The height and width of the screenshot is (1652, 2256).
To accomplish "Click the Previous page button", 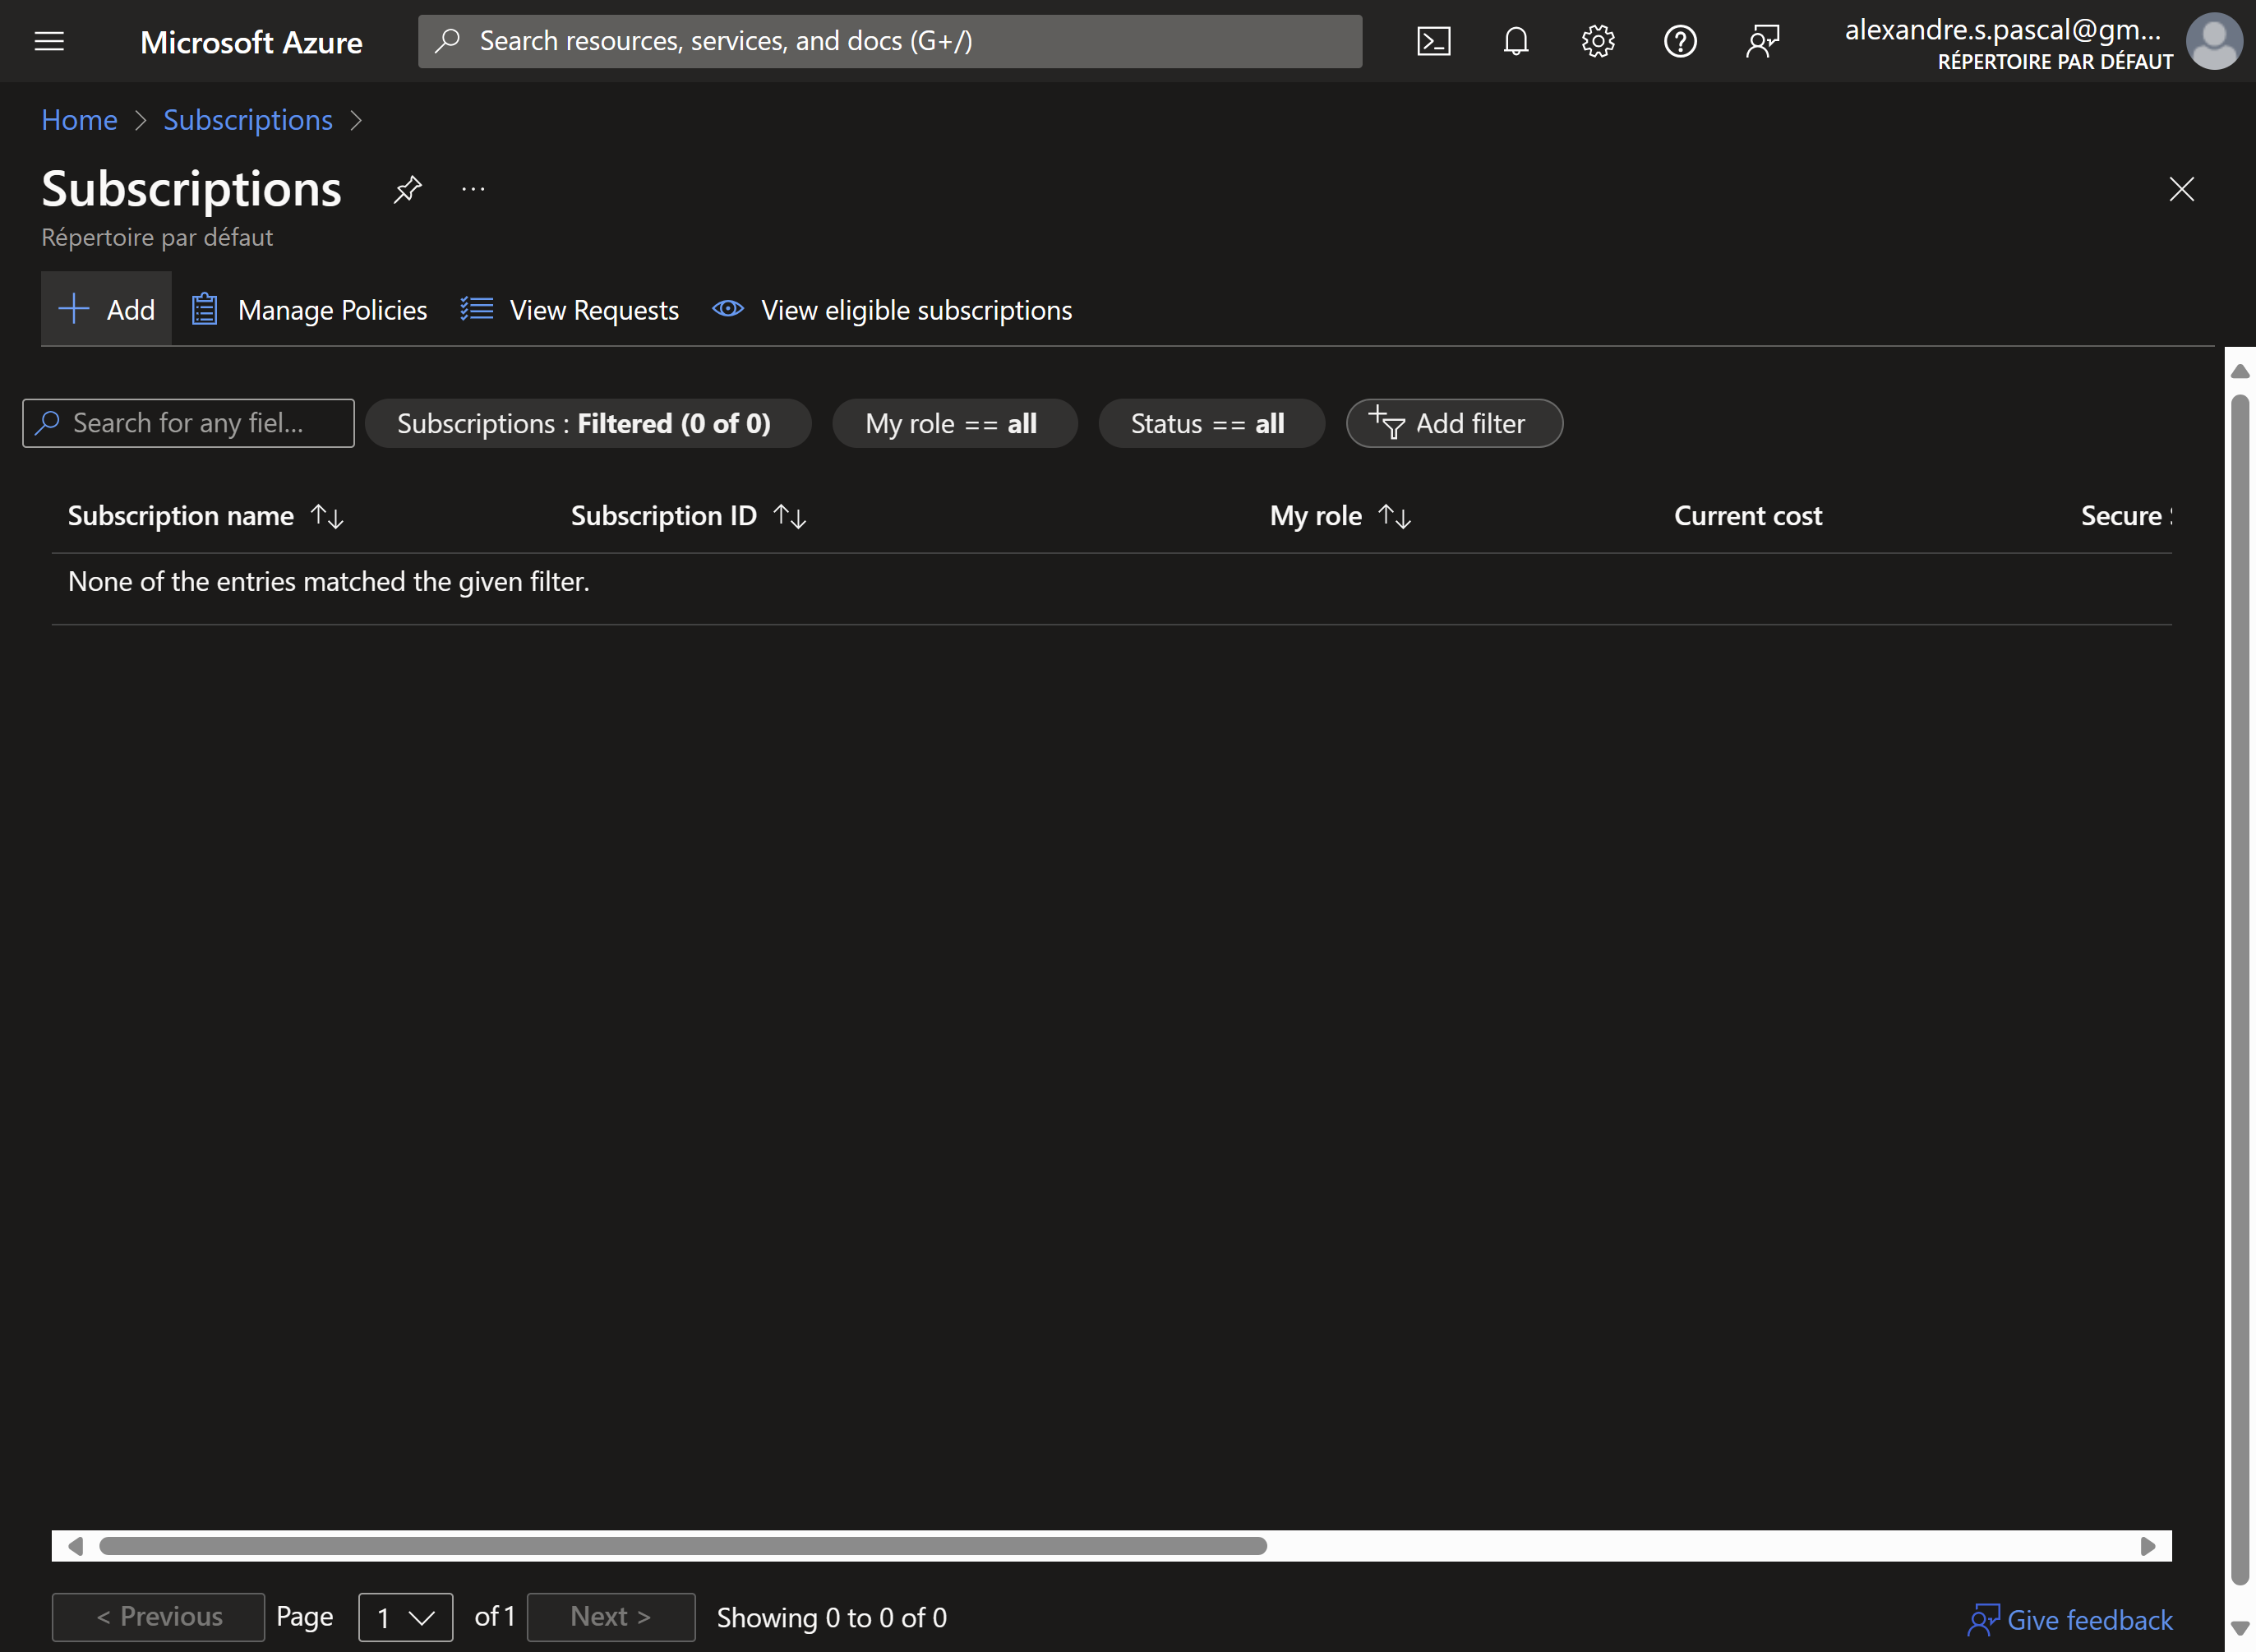I will click(x=158, y=1617).
